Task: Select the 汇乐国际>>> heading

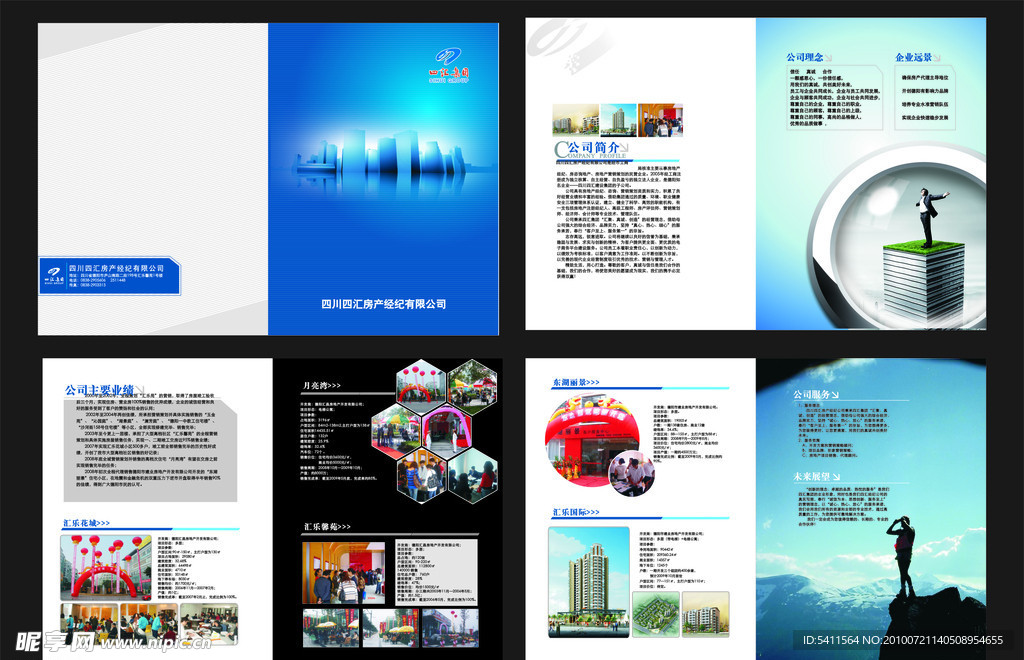Action: pos(576,512)
